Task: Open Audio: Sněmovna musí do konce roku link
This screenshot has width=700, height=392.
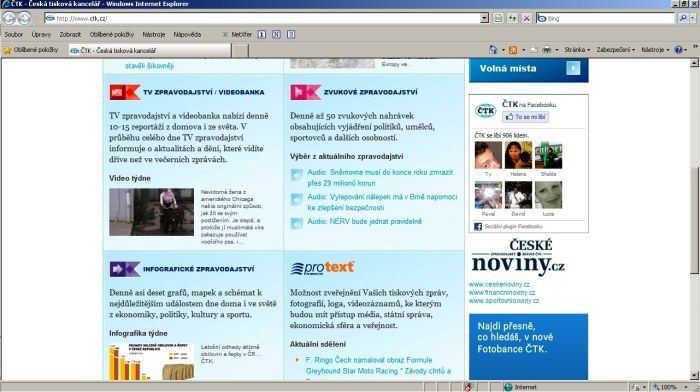Action: click(x=380, y=178)
